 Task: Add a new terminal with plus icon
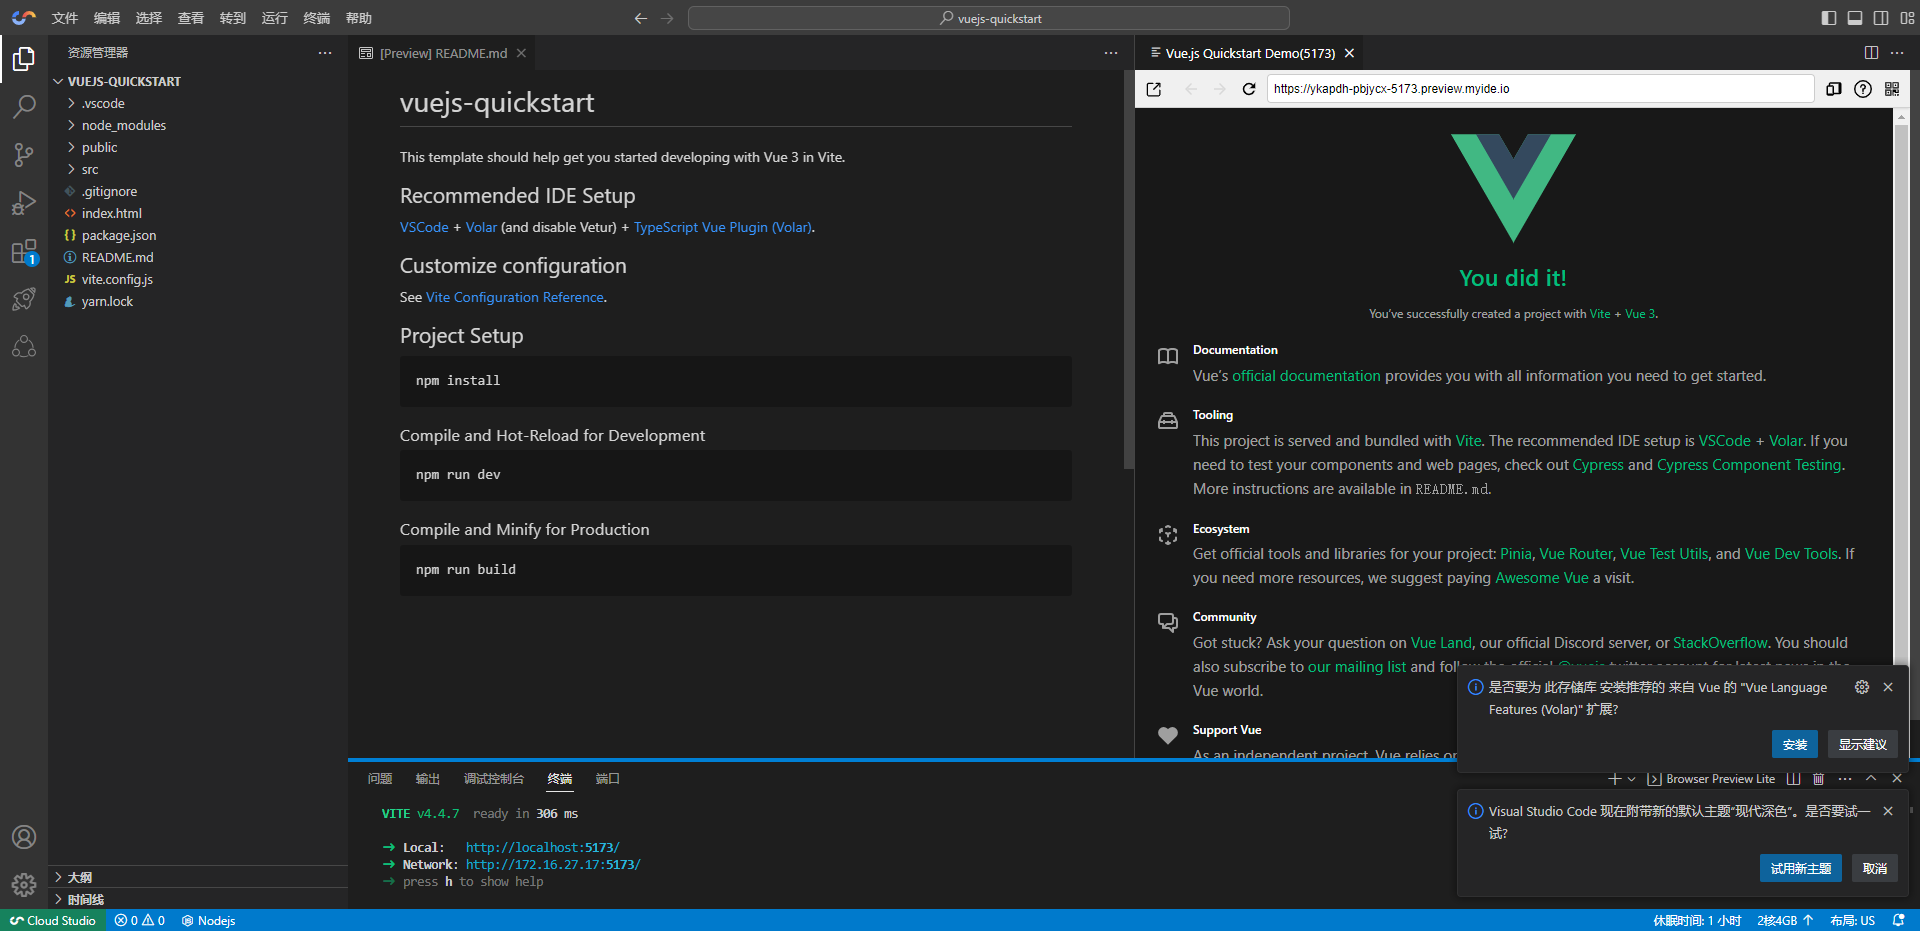[x=1614, y=779]
